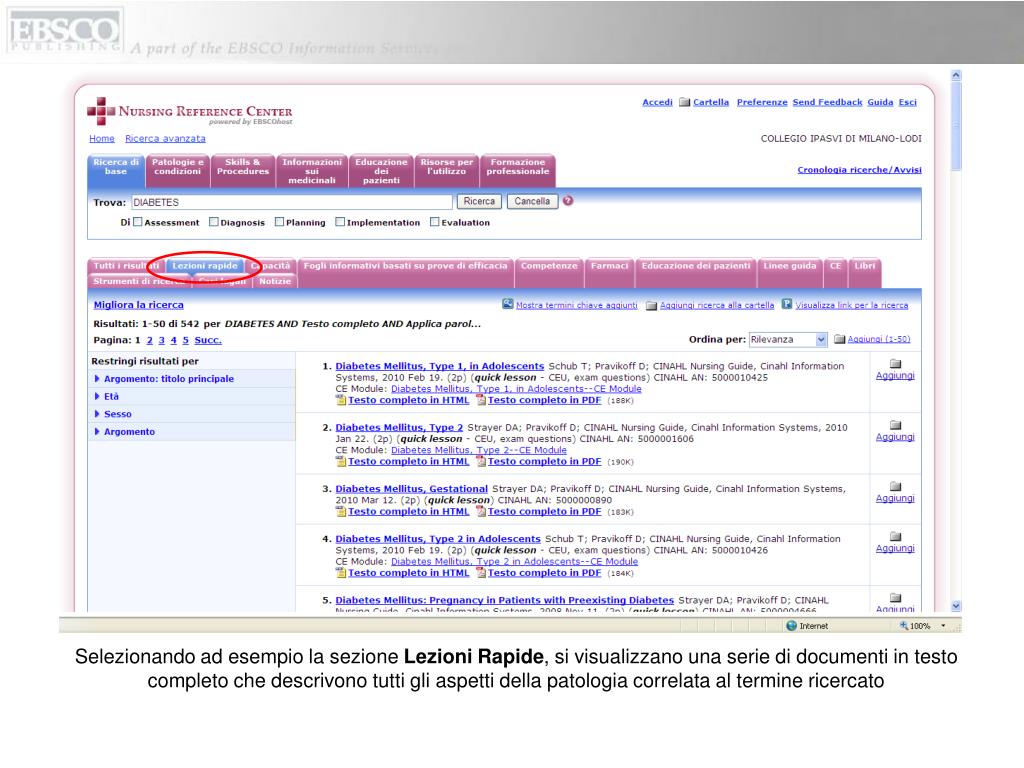Switch to the Farmaci tab
This screenshot has width=1024, height=768.
pyautogui.click(x=609, y=265)
